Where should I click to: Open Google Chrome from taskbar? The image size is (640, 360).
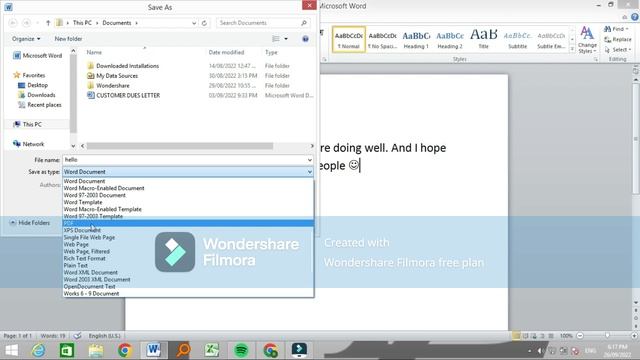pyautogui.click(x=125, y=350)
